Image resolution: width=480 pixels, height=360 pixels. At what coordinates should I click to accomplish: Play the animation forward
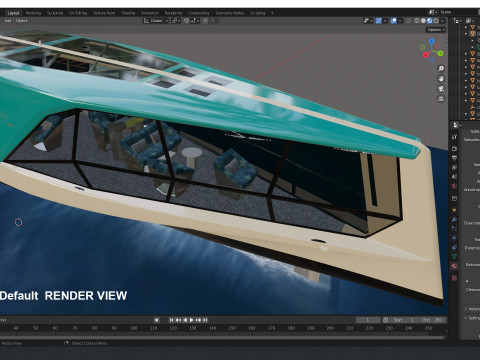tap(191, 320)
